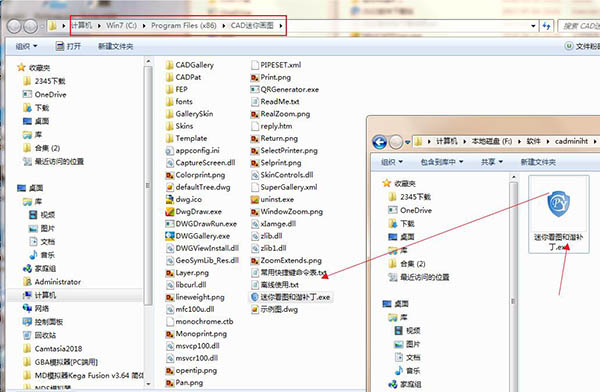Open the FEP folder
This screenshot has width=600, height=392.
coord(177,89)
